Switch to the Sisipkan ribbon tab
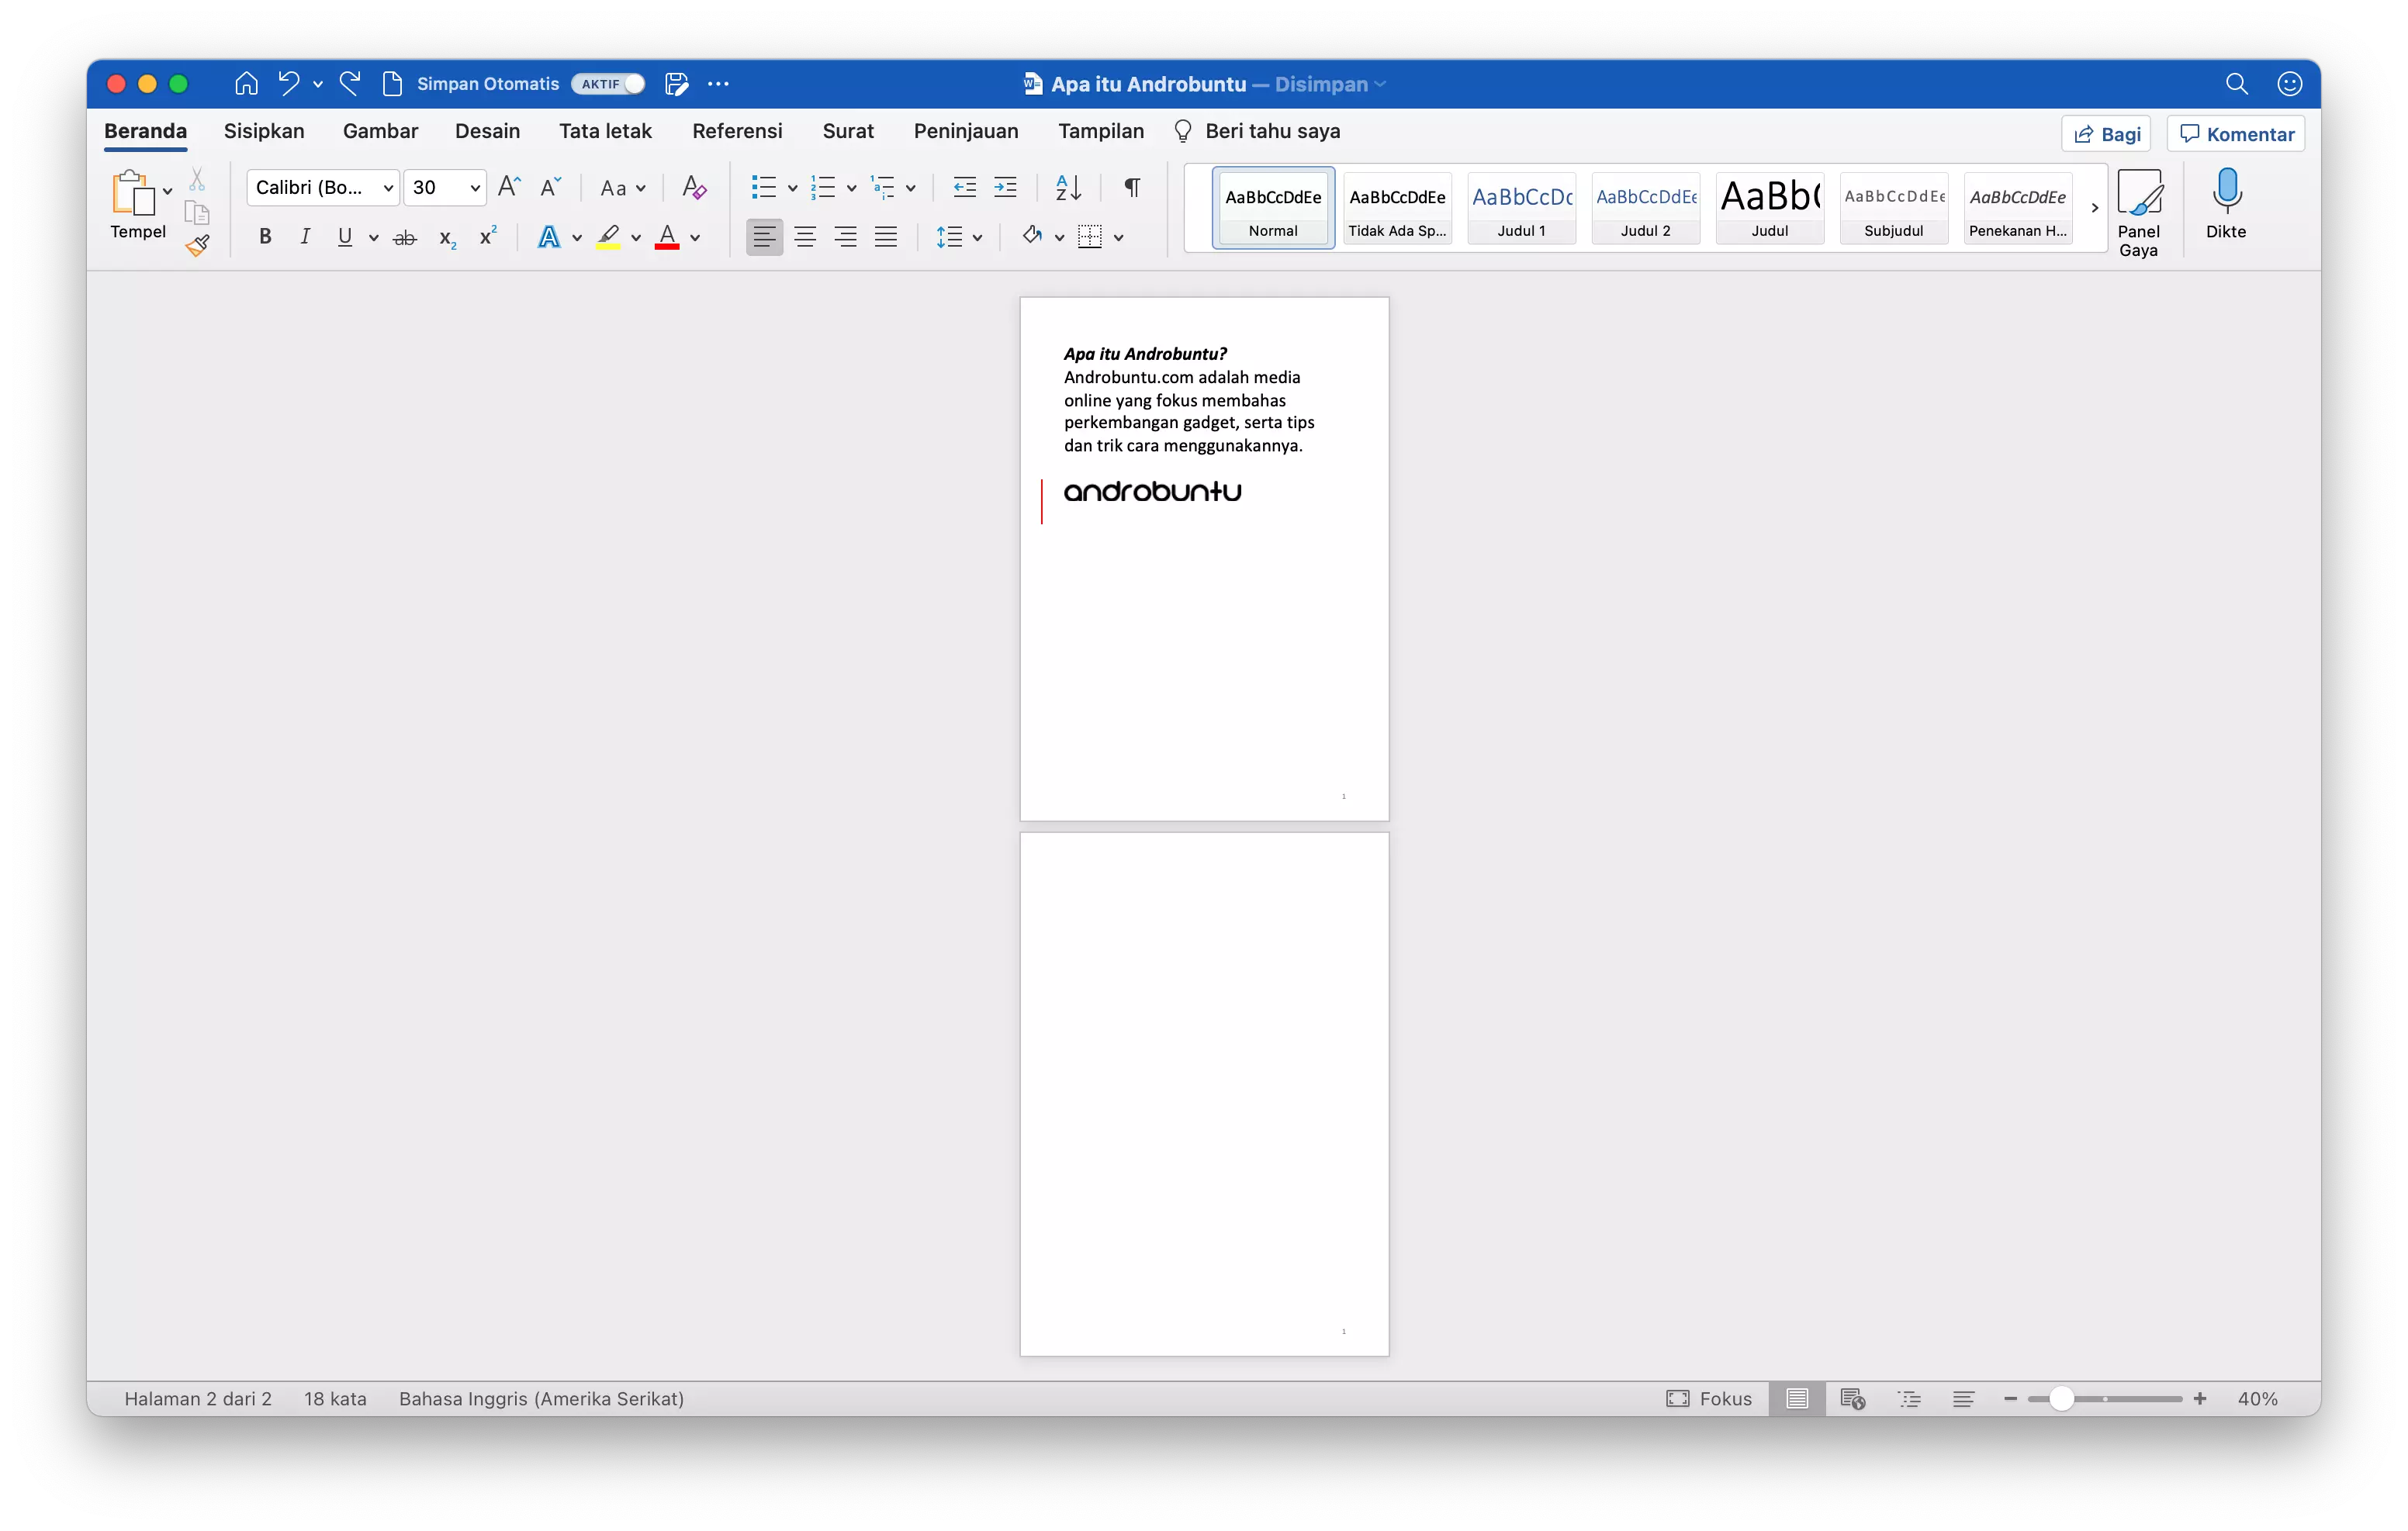 [x=263, y=131]
